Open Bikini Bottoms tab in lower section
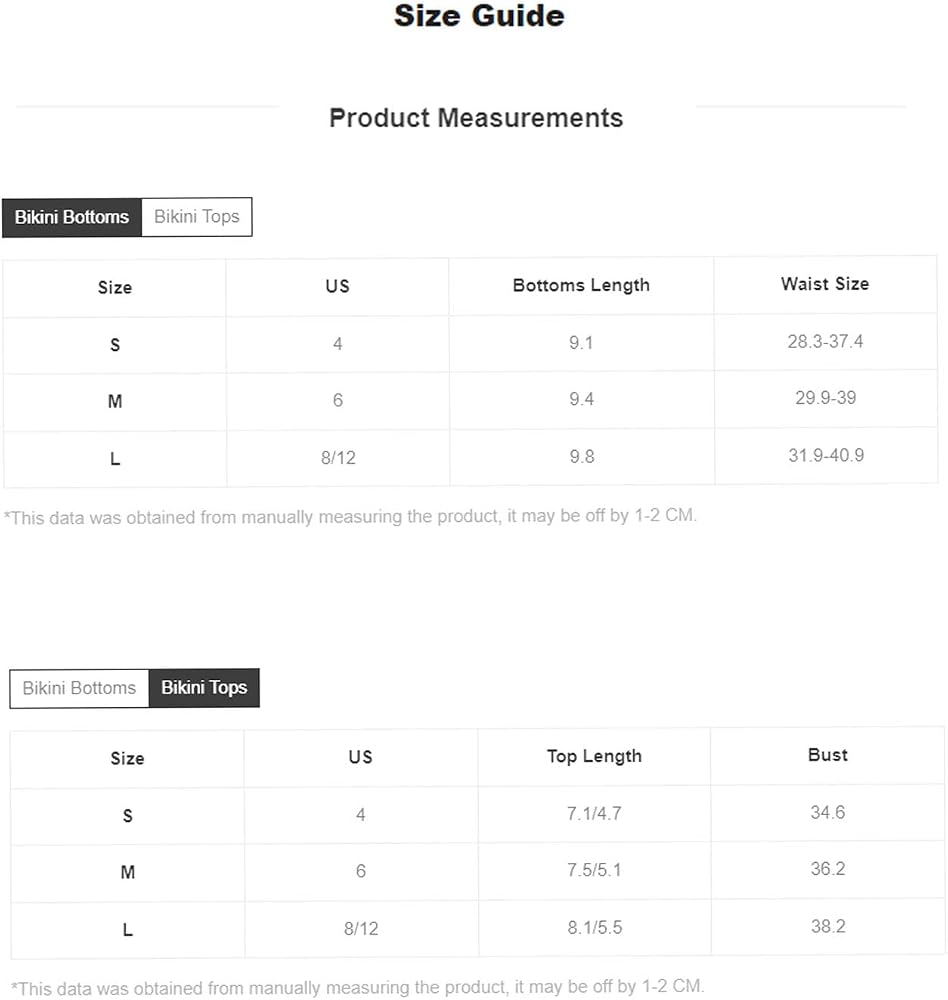Image resolution: width=948 pixels, height=1000 pixels. [79, 688]
